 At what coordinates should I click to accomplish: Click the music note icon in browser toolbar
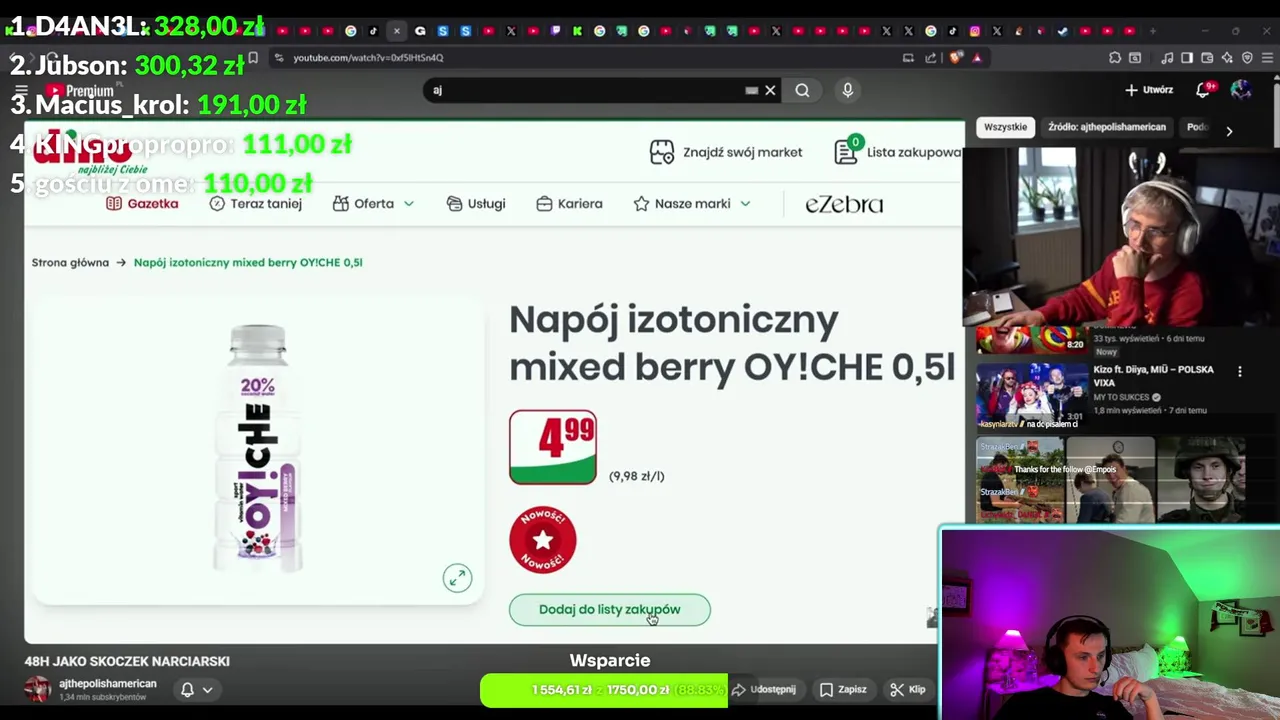point(1167,58)
